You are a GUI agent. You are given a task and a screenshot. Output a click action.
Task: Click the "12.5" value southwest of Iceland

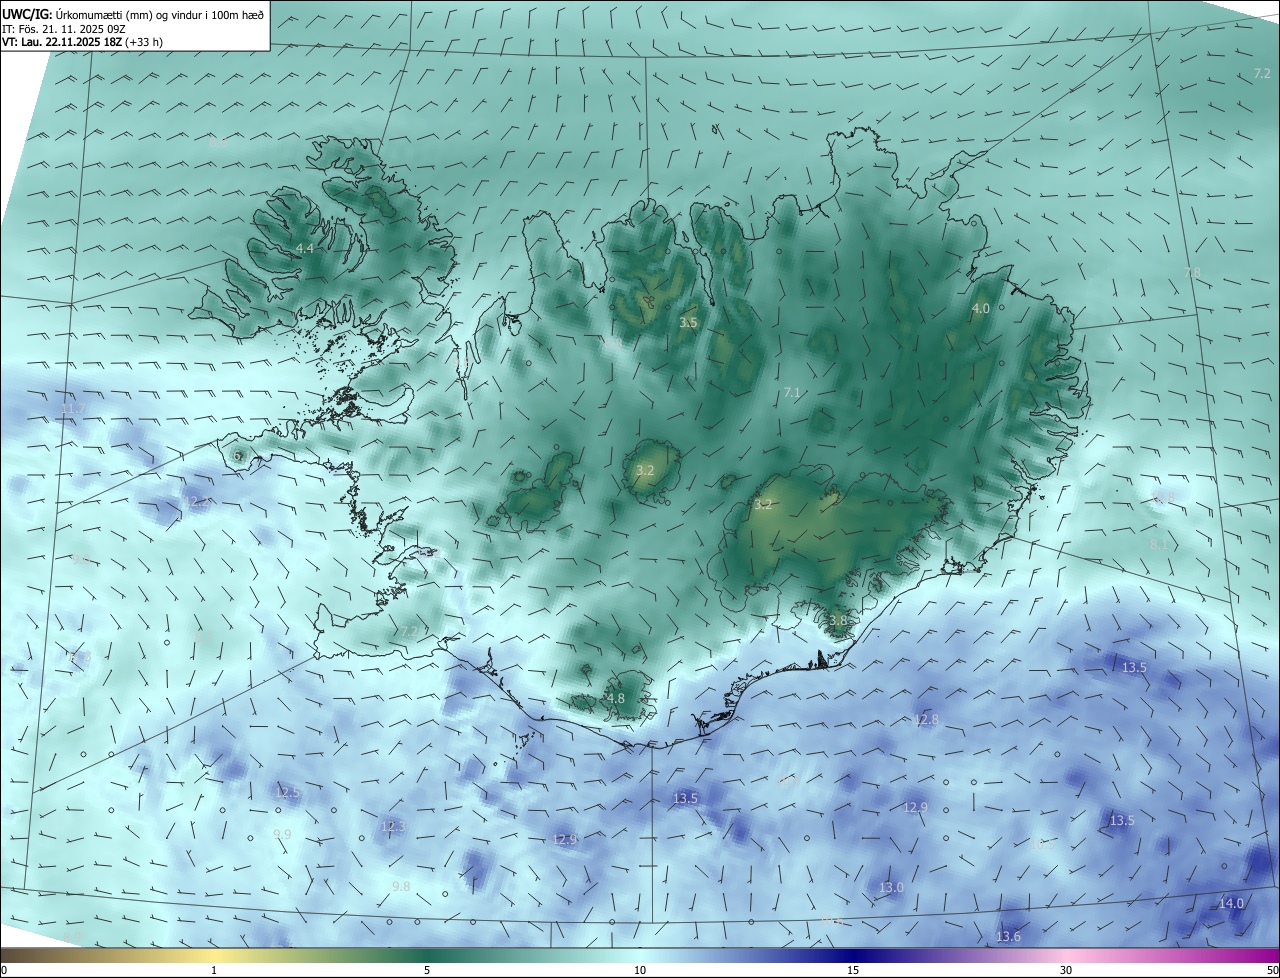coord(287,793)
